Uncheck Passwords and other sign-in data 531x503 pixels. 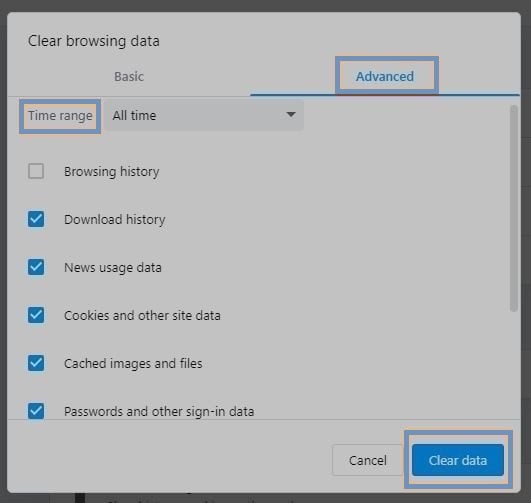point(36,411)
